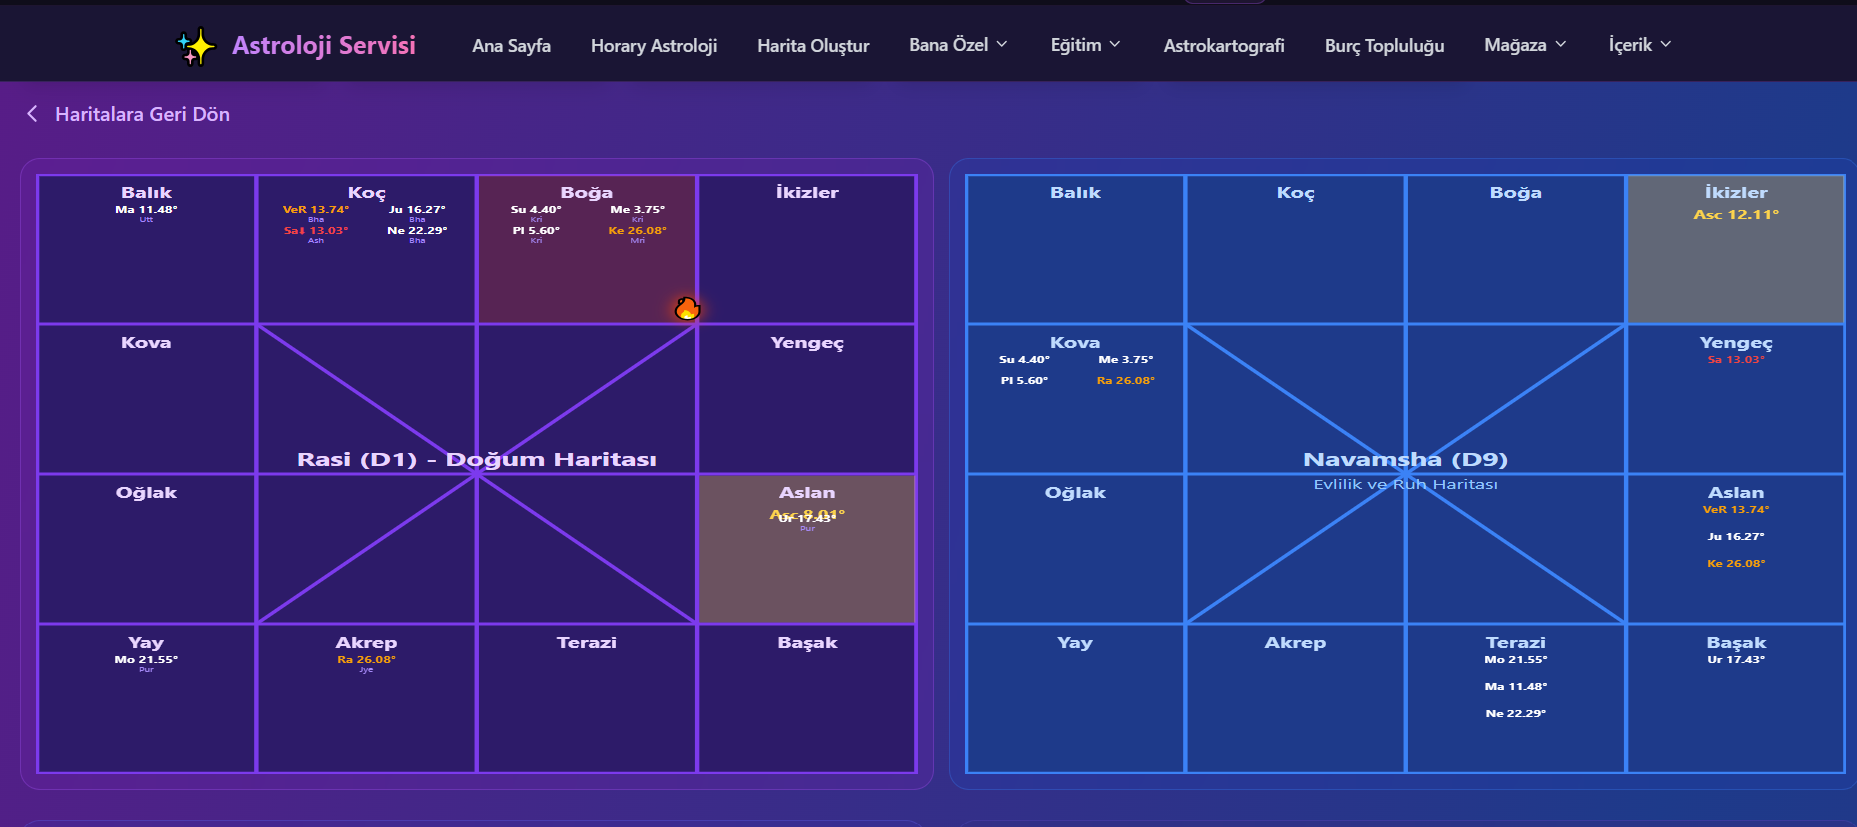Expand the Bana Özel dropdown menu
The width and height of the screenshot is (1857, 827).
958,45
